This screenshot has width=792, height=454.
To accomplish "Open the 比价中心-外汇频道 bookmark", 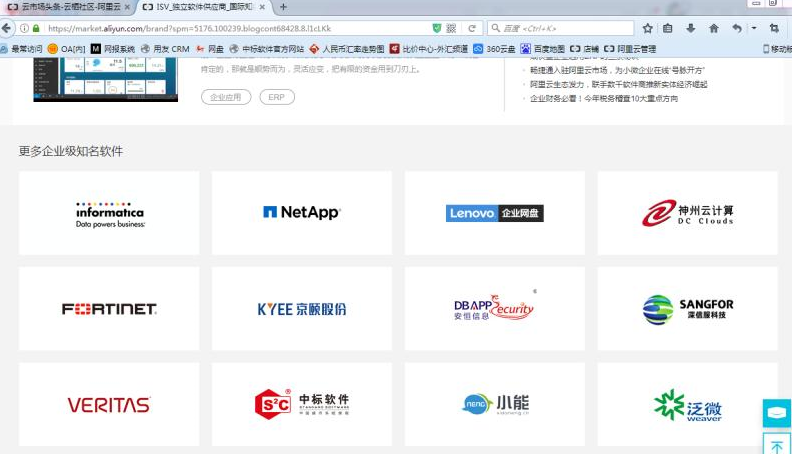I will click(x=429, y=49).
